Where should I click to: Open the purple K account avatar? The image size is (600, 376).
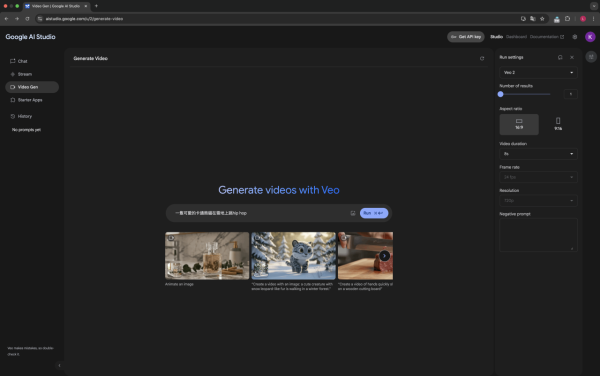pyautogui.click(x=590, y=37)
